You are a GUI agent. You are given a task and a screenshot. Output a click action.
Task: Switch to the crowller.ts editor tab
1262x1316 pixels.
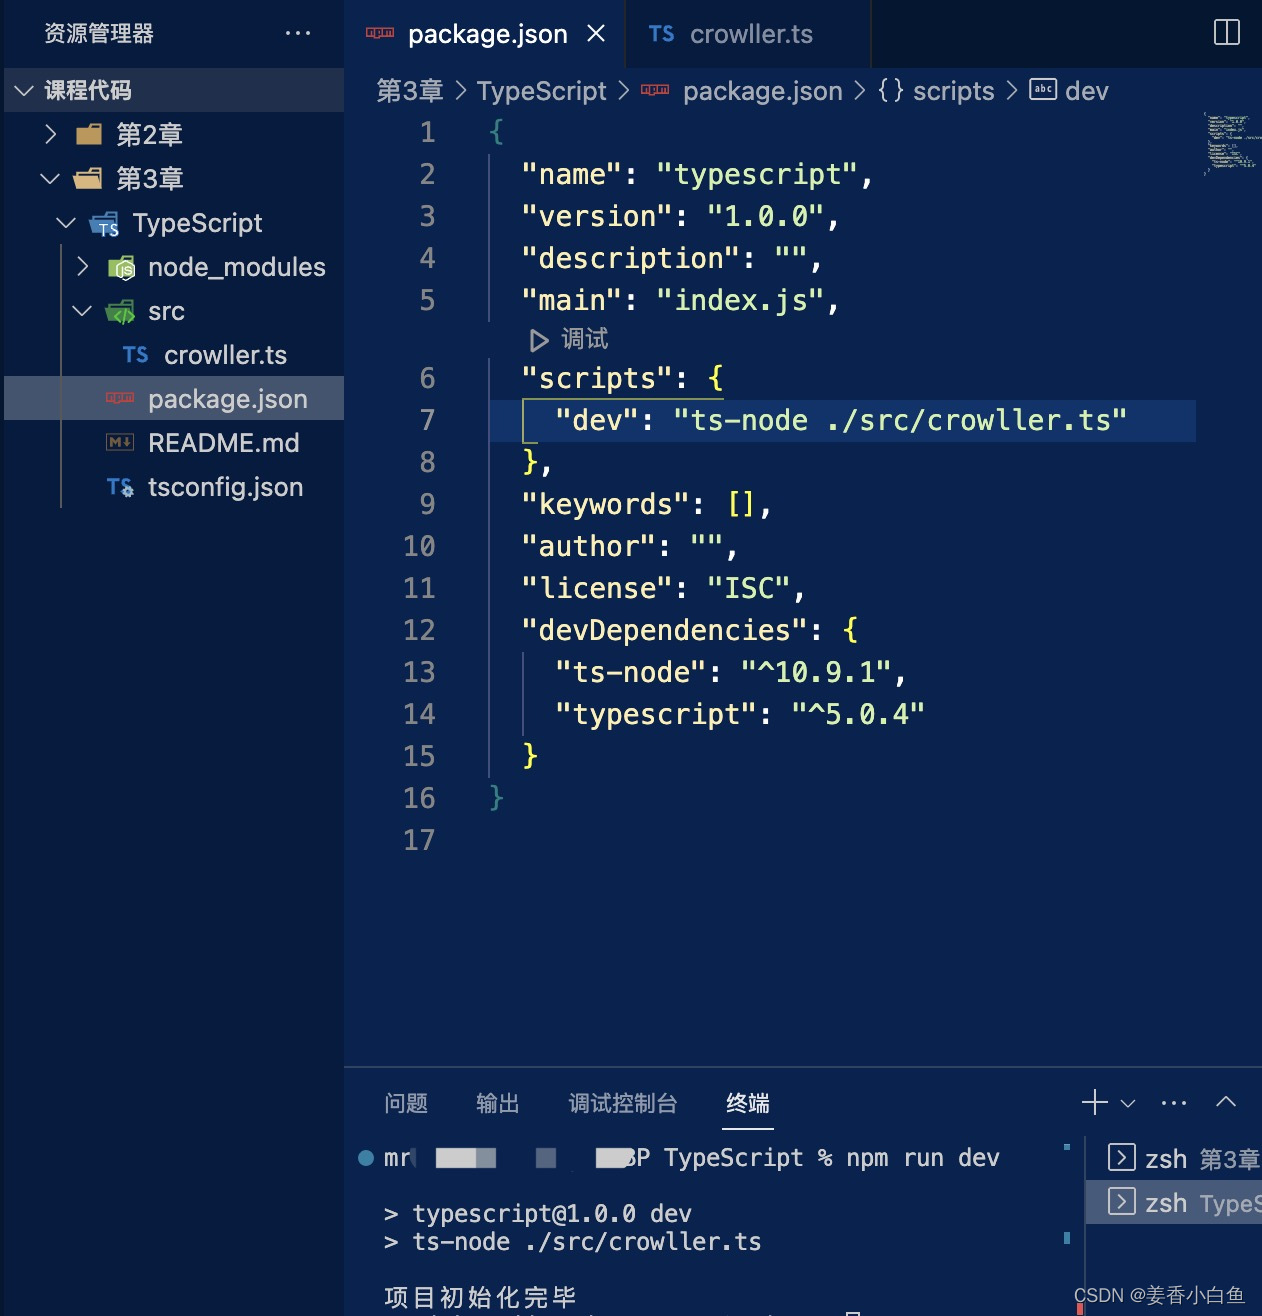748,34
